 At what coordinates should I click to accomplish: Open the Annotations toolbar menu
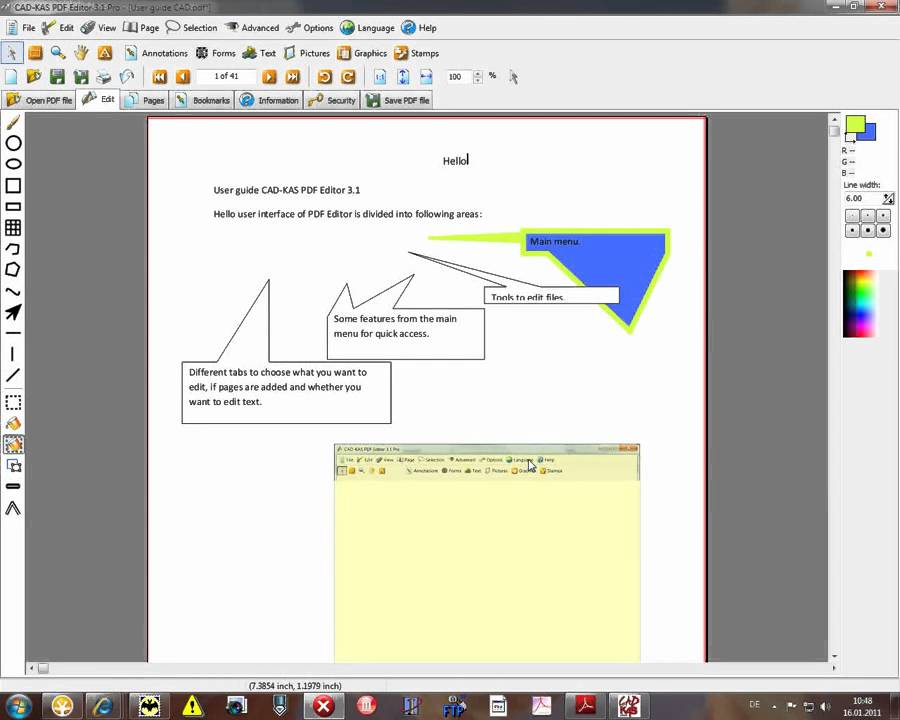pyautogui.click(x=157, y=53)
